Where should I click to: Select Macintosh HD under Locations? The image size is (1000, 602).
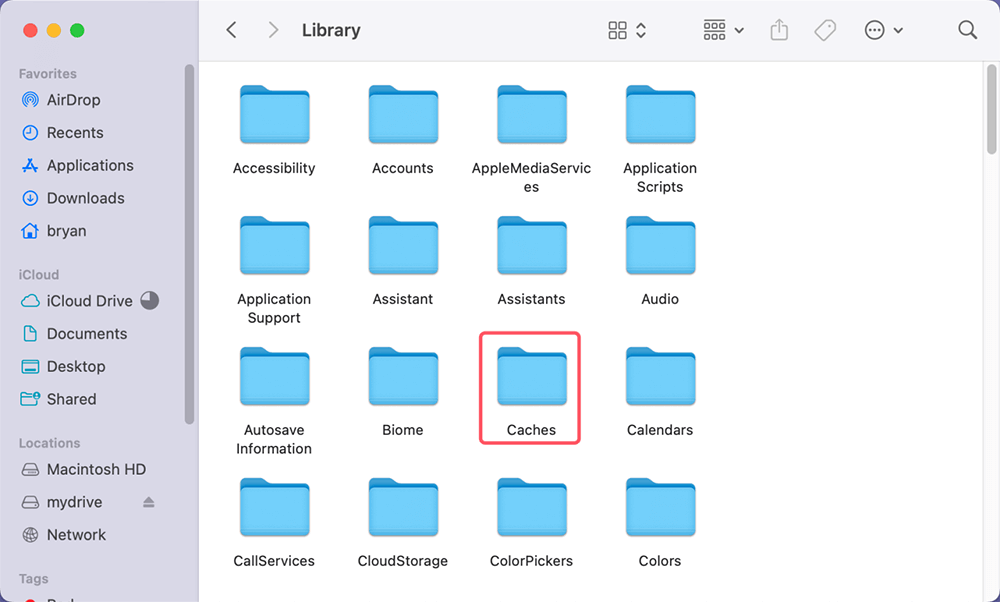[96, 469]
